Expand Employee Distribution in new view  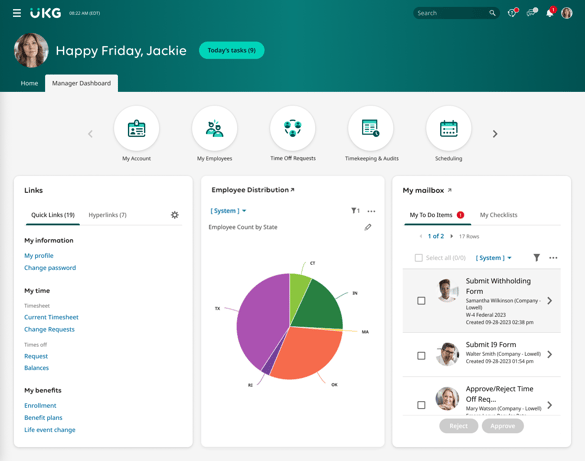point(292,190)
